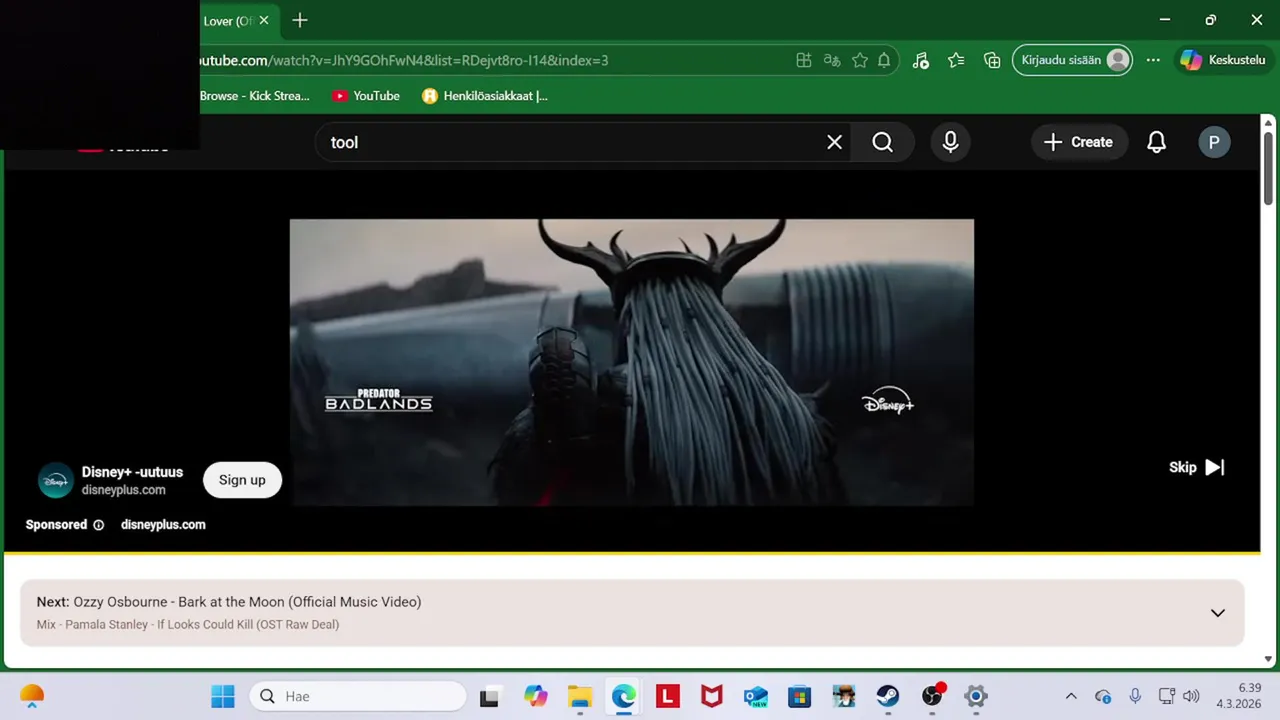Screen dimensions: 1280x720
Task: Open disneyplus.com link beside Sponsored
Action: 163,525
